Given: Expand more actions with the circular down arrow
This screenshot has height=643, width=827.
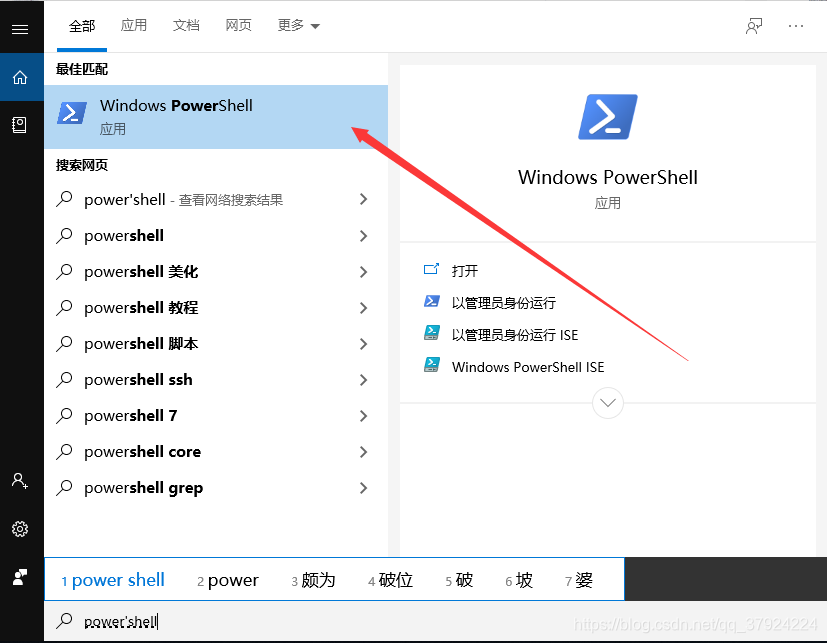Looking at the screenshot, I should coord(608,403).
